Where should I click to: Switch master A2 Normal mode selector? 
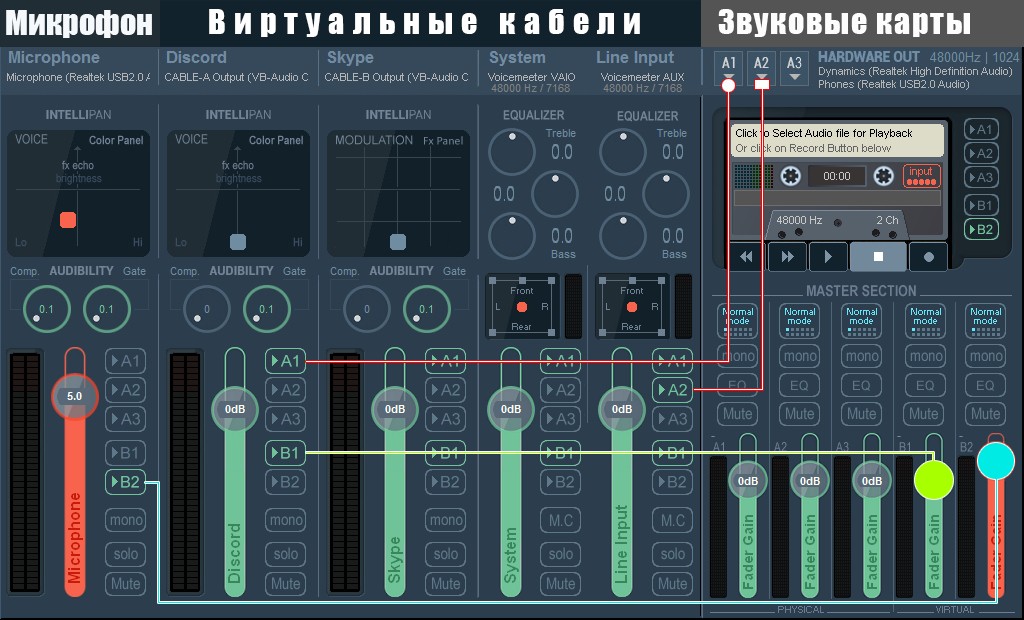[x=799, y=321]
